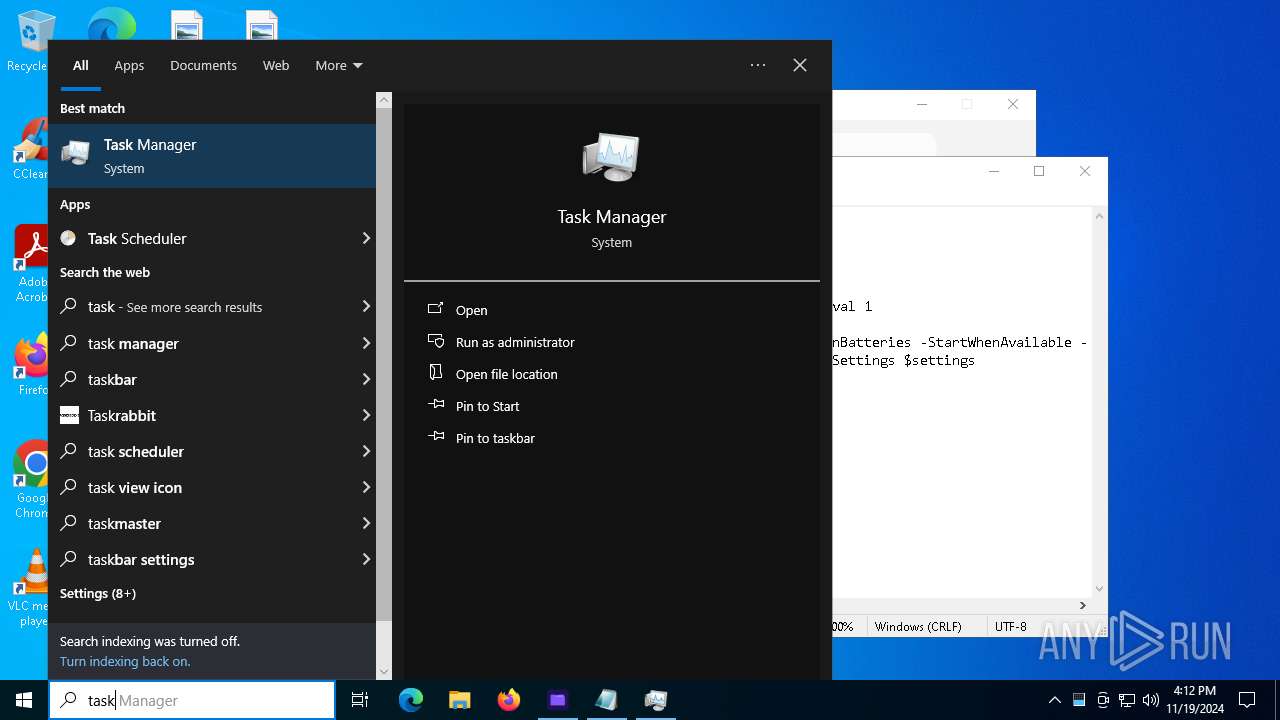
Task: Click the 'Settings $settings' text in Notepad
Action: click(x=903, y=360)
